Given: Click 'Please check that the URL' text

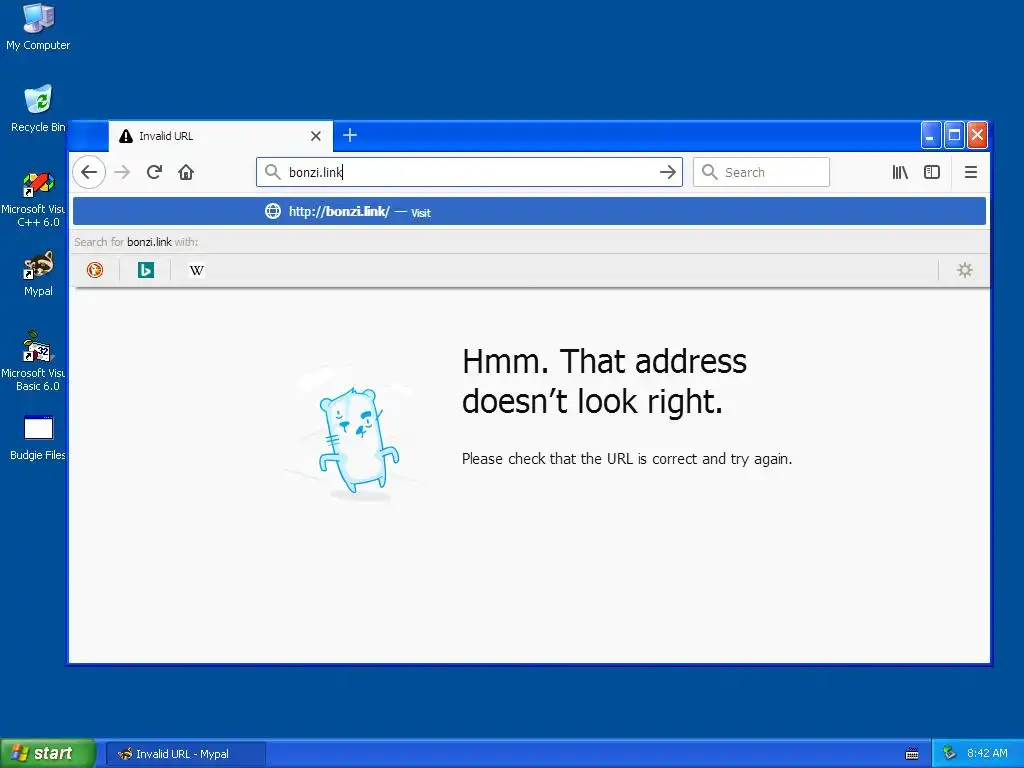Looking at the screenshot, I should click(x=627, y=458).
